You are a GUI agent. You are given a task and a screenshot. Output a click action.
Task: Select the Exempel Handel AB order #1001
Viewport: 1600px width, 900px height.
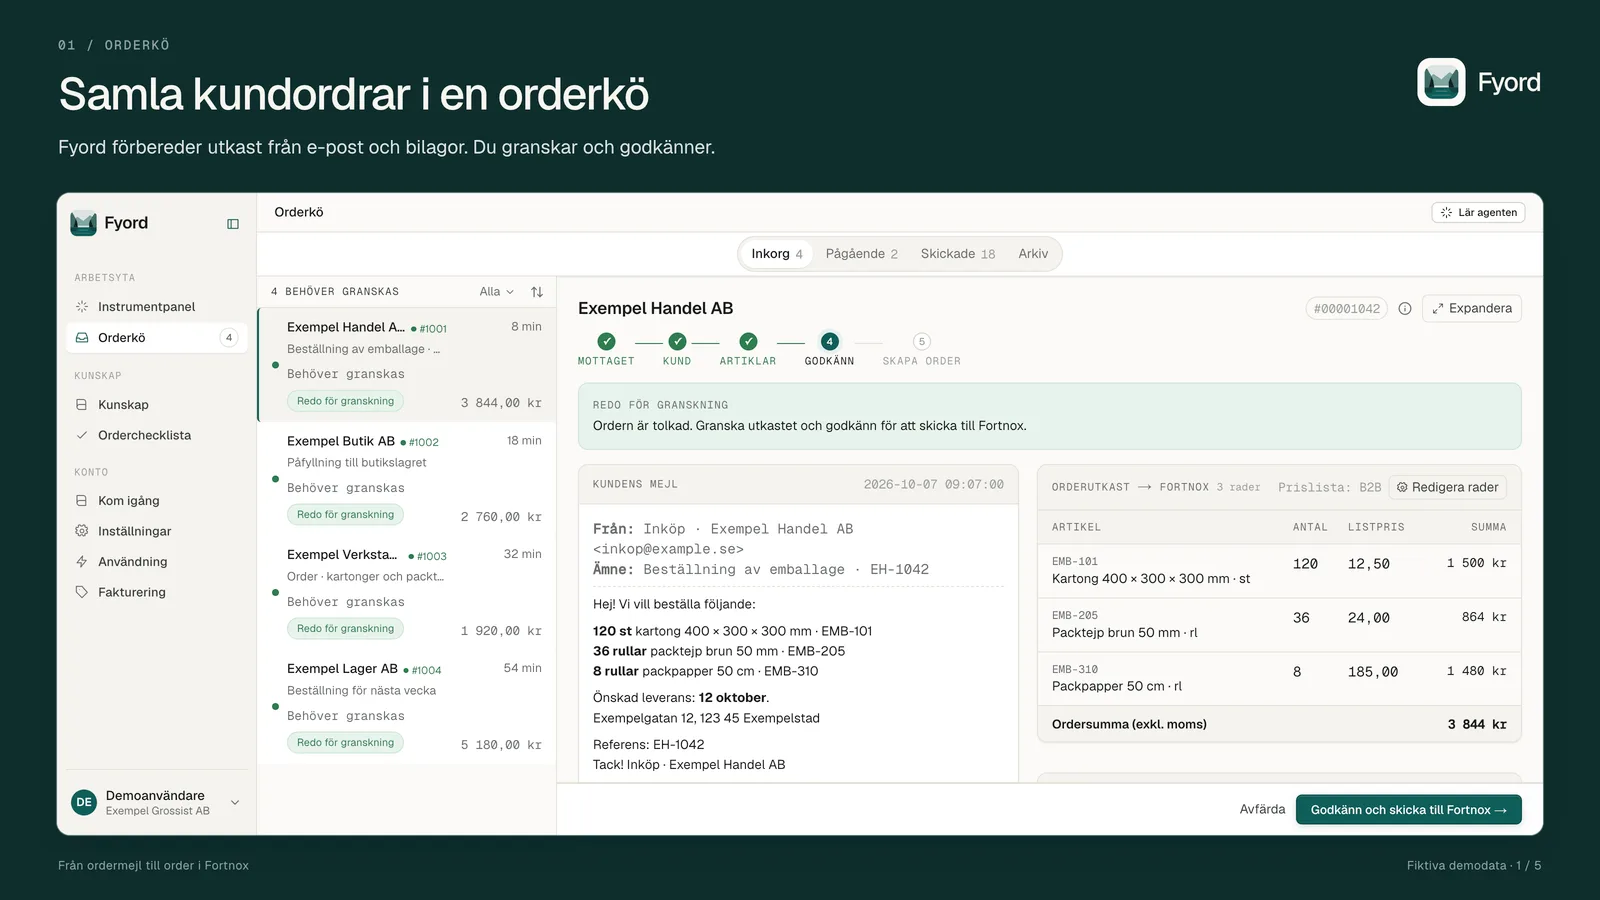[x=407, y=364]
